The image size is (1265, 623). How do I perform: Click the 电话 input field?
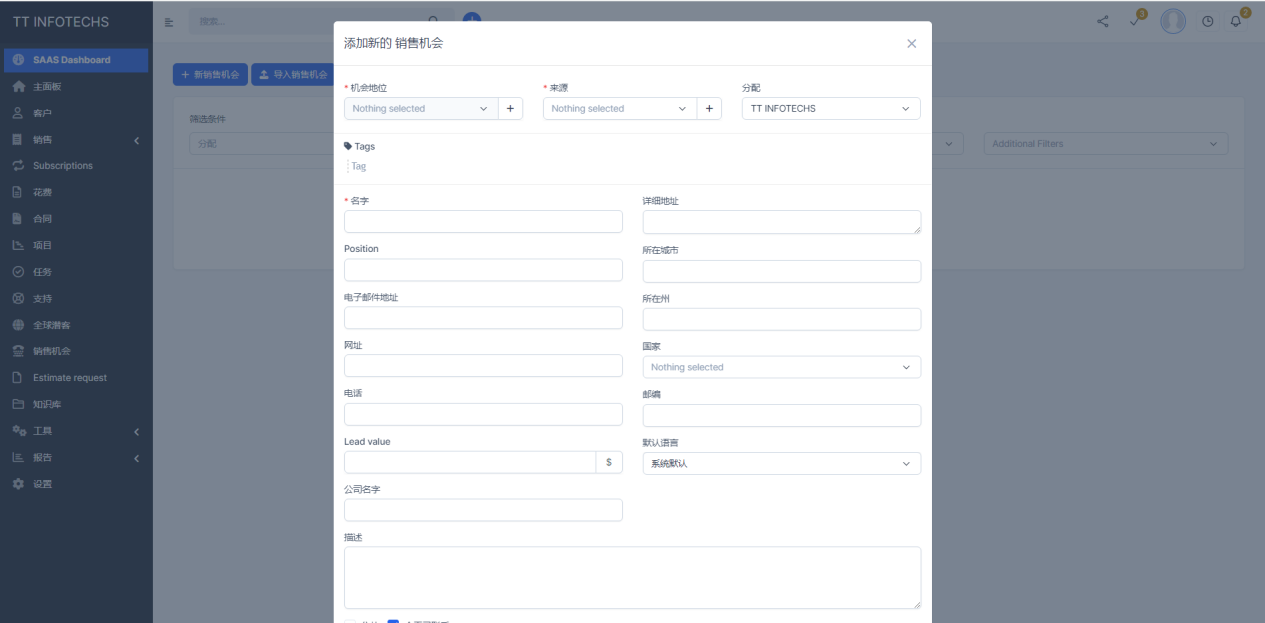(x=483, y=414)
